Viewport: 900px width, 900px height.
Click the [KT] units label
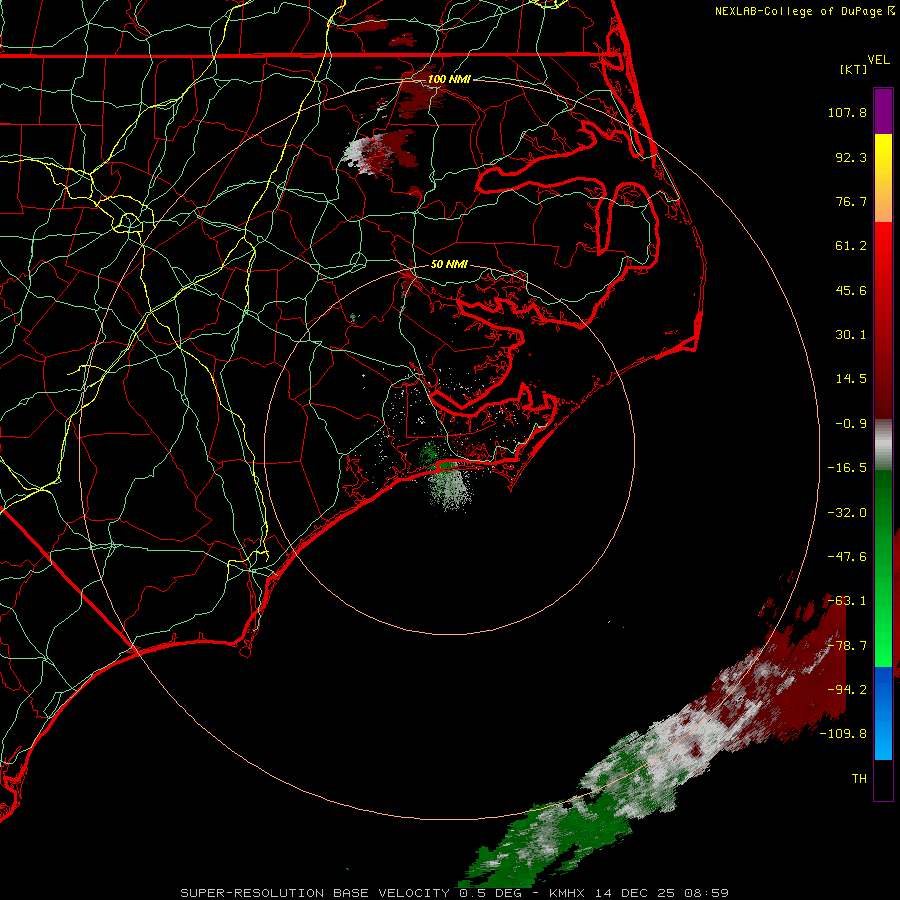(x=854, y=69)
